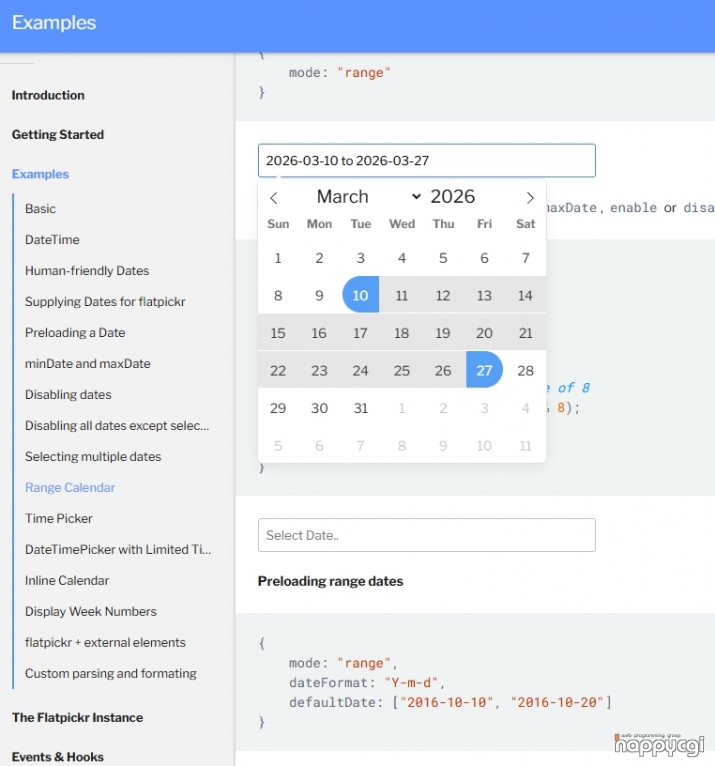The image size is (715, 766).
Task: Select March 10 range start date
Action: [x=361, y=295]
